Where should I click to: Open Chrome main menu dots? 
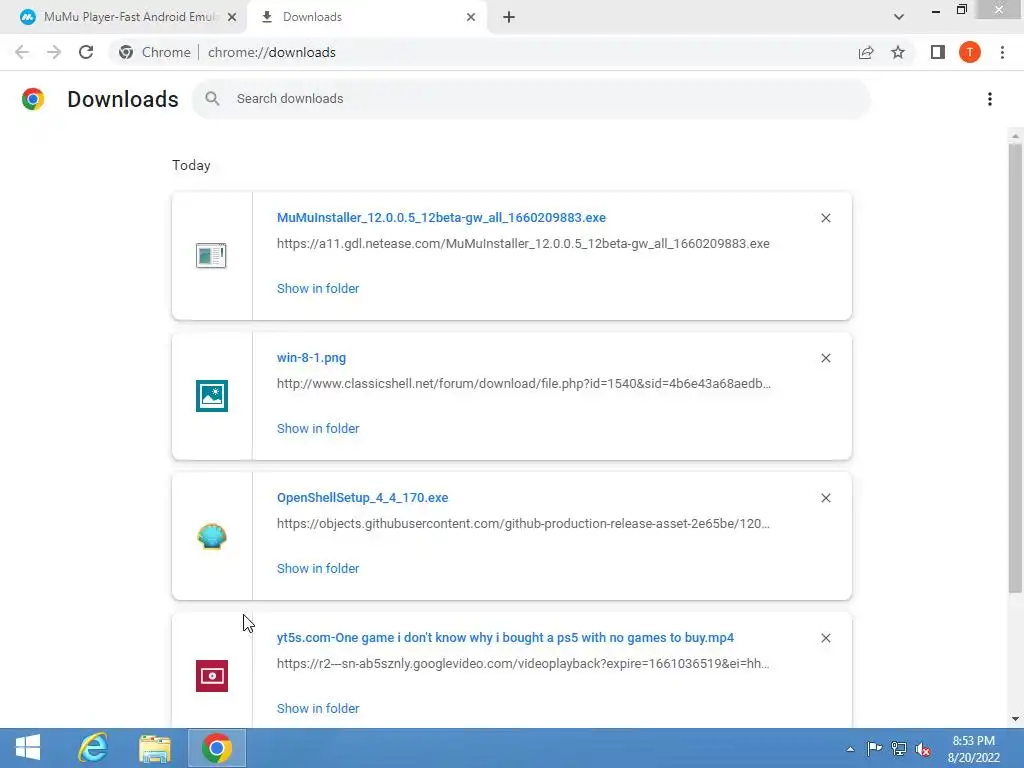point(1002,52)
